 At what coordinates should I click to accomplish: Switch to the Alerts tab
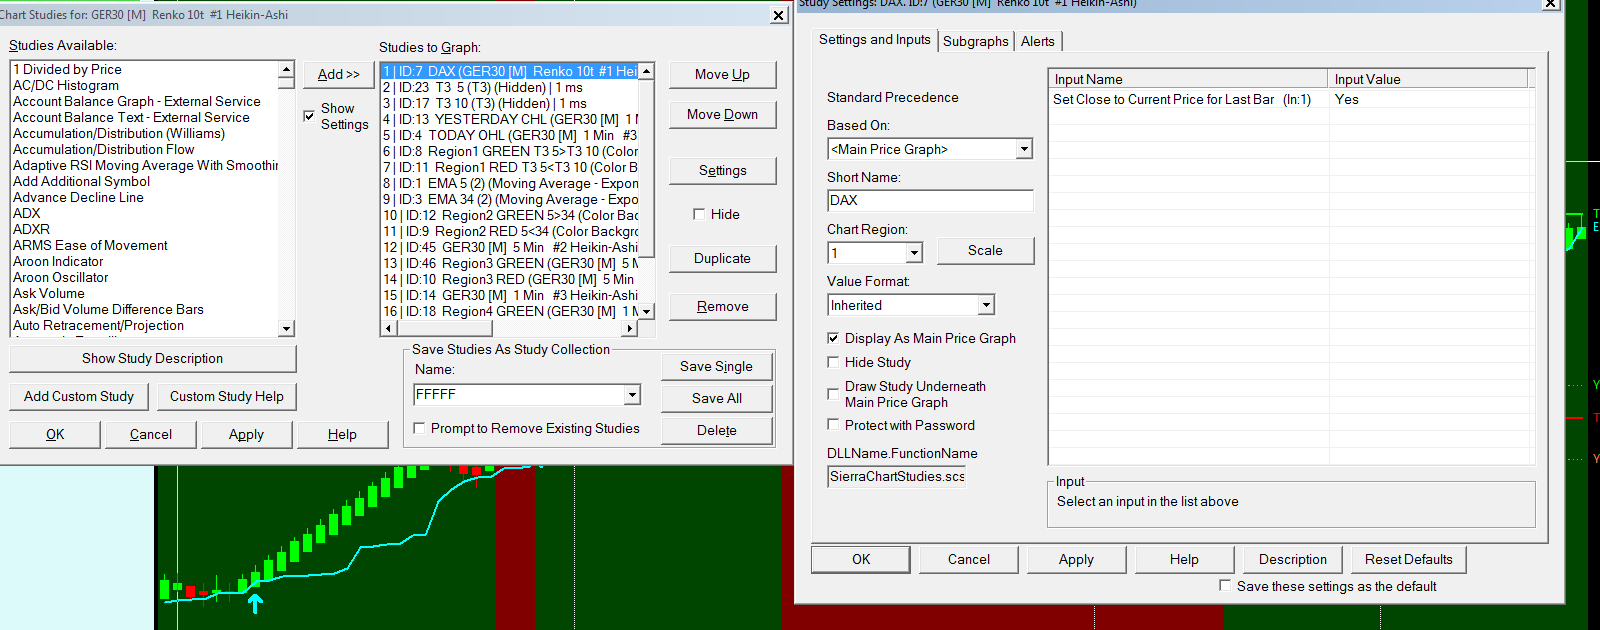1038,41
